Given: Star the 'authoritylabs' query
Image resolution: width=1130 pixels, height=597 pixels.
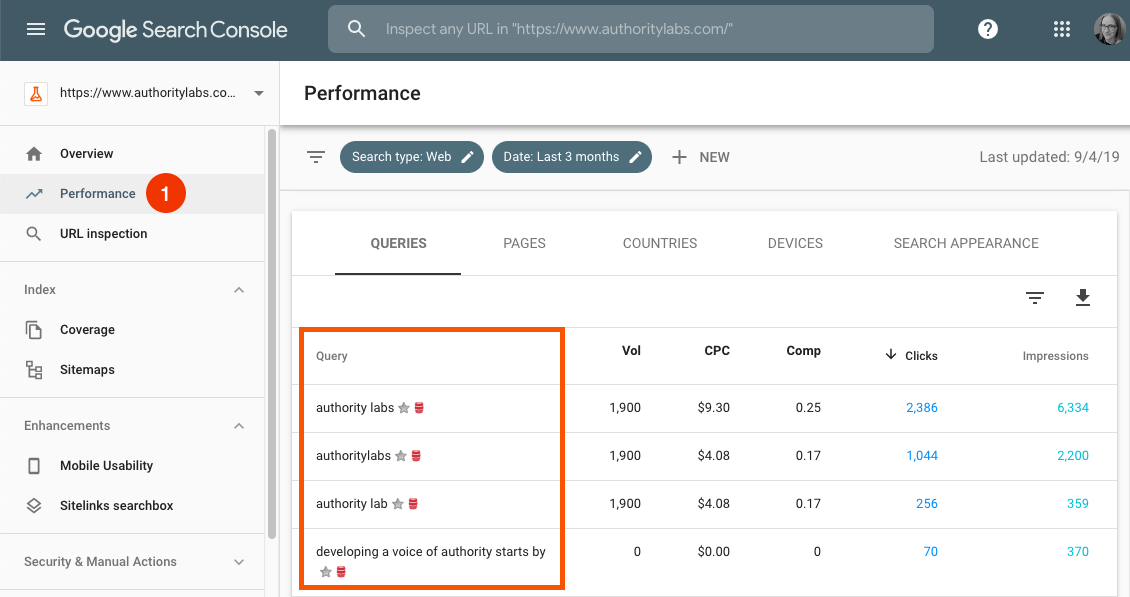Looking at the screenshot, I should (x=401, y=456).
